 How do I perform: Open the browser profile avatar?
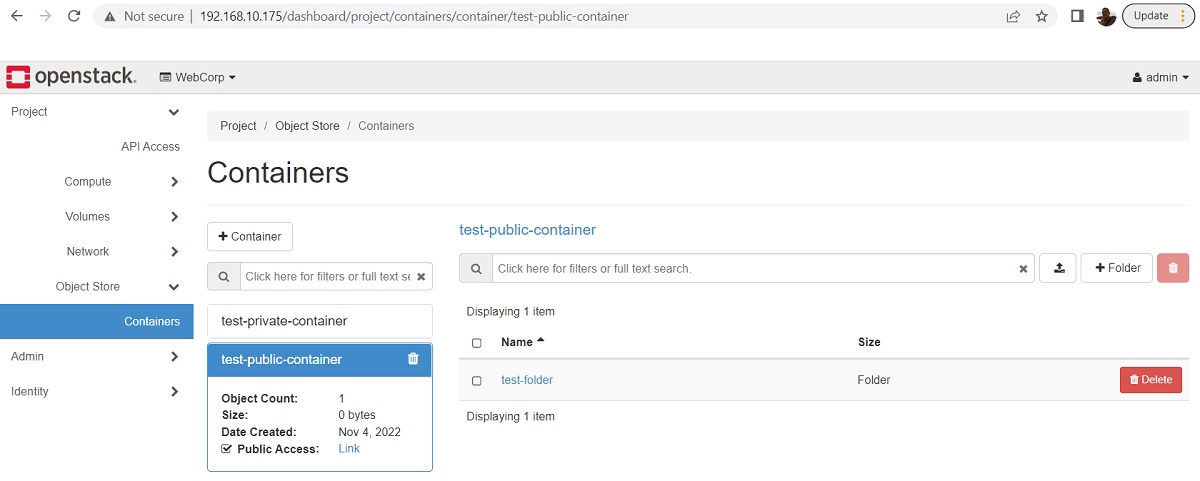pyautogui.click(x=1106, y=16)
